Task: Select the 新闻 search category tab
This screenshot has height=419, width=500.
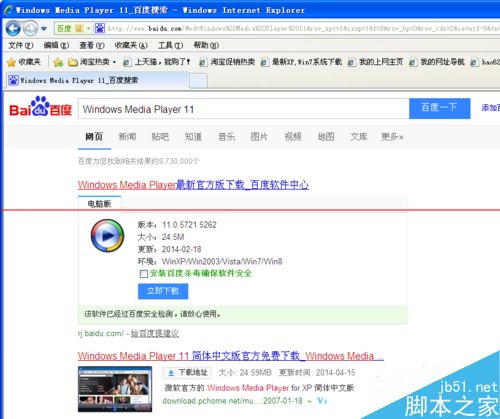Action: (x=127, y=136)
